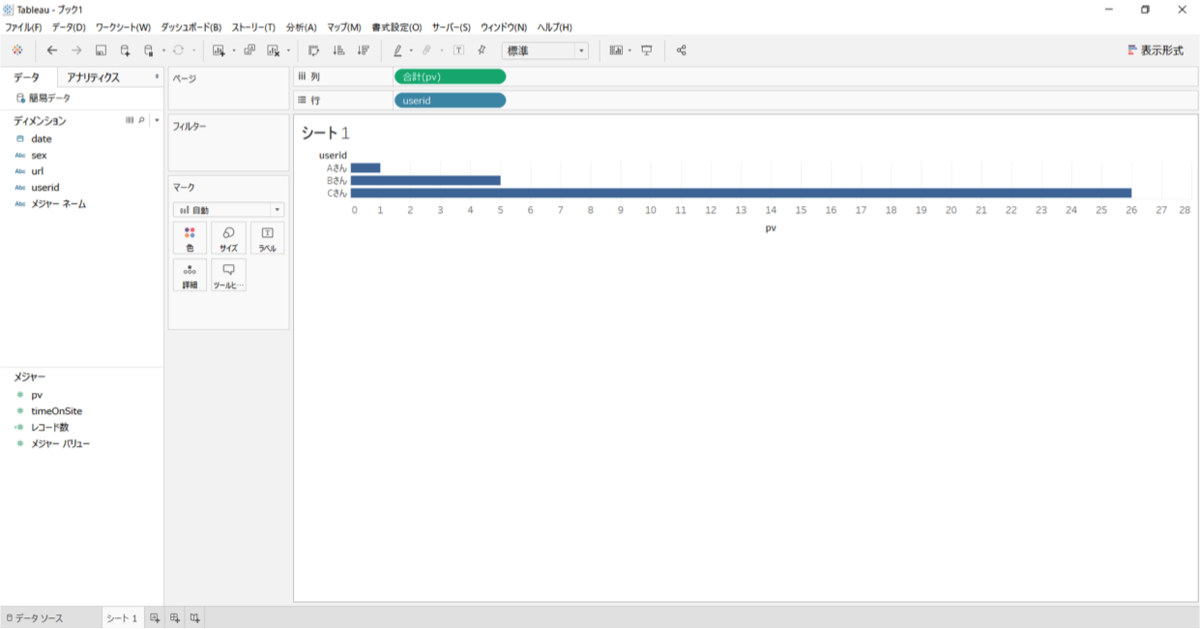Click the save workbook icon
Viewport: 1200px width, 629px height.
(x=101, y=50)
